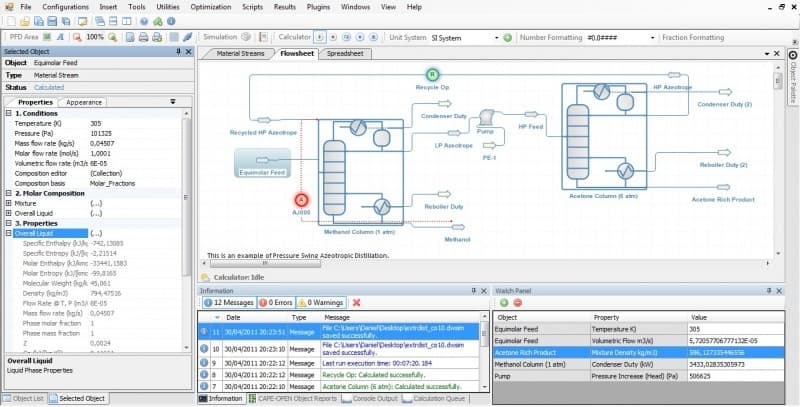This screenshot has height=407, width=800.
Task: Open the Console Output tab
Action: click(375, 399)
